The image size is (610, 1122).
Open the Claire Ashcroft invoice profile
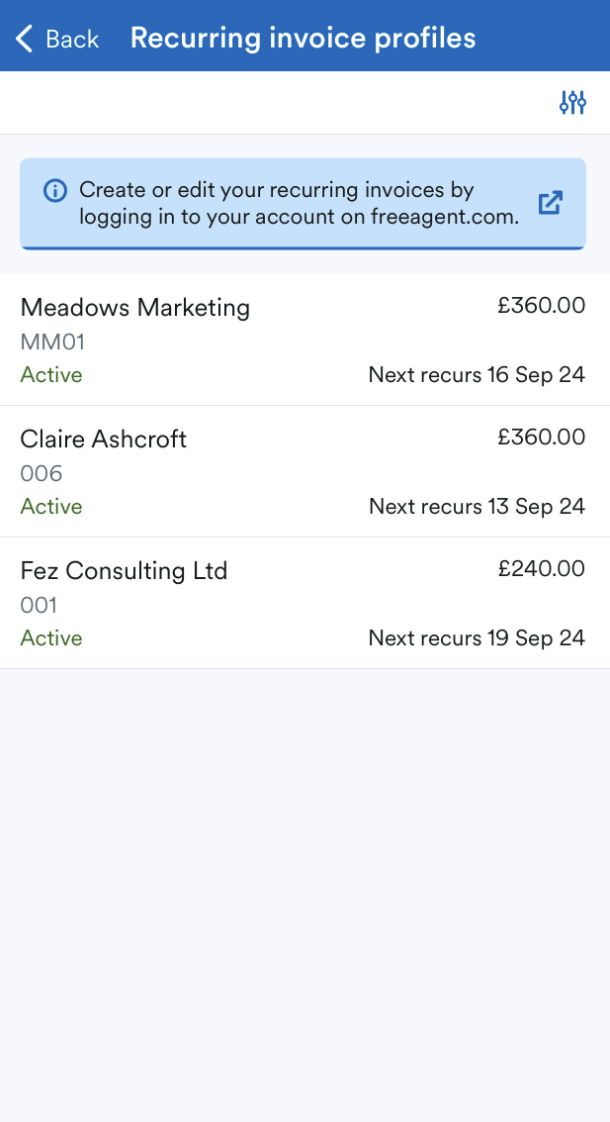coord(103,439)
